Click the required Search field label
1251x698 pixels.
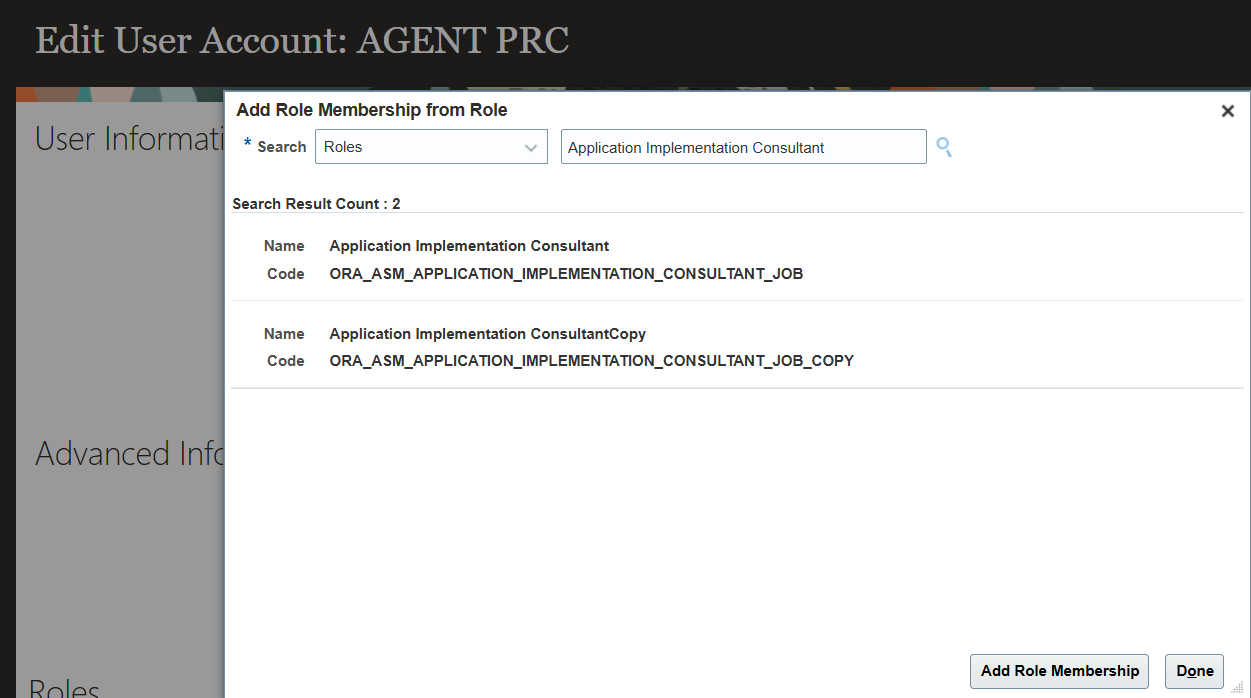(281, 147)
